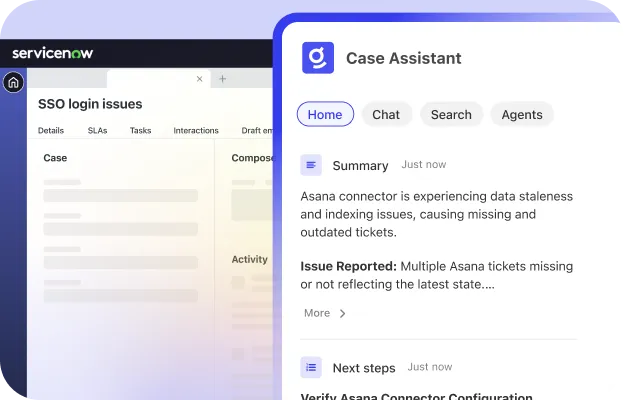The width and height of the screenshot is (624, 400).
Task: Click the Issue Reported label
Action: (x=349, y=266)
